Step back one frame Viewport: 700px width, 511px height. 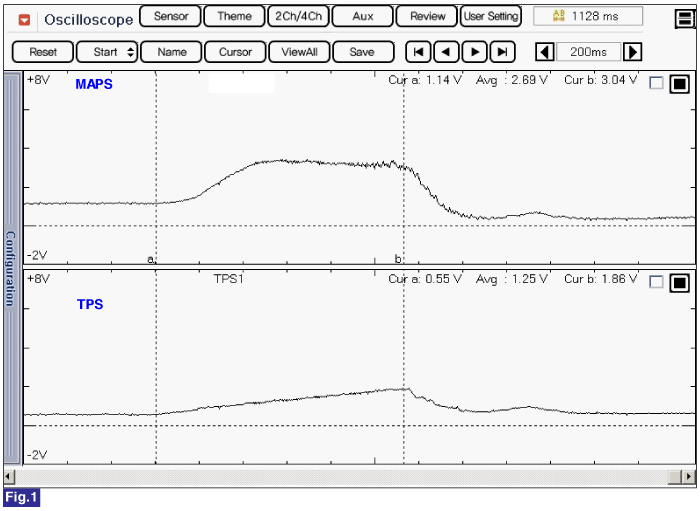coord(446,52)
